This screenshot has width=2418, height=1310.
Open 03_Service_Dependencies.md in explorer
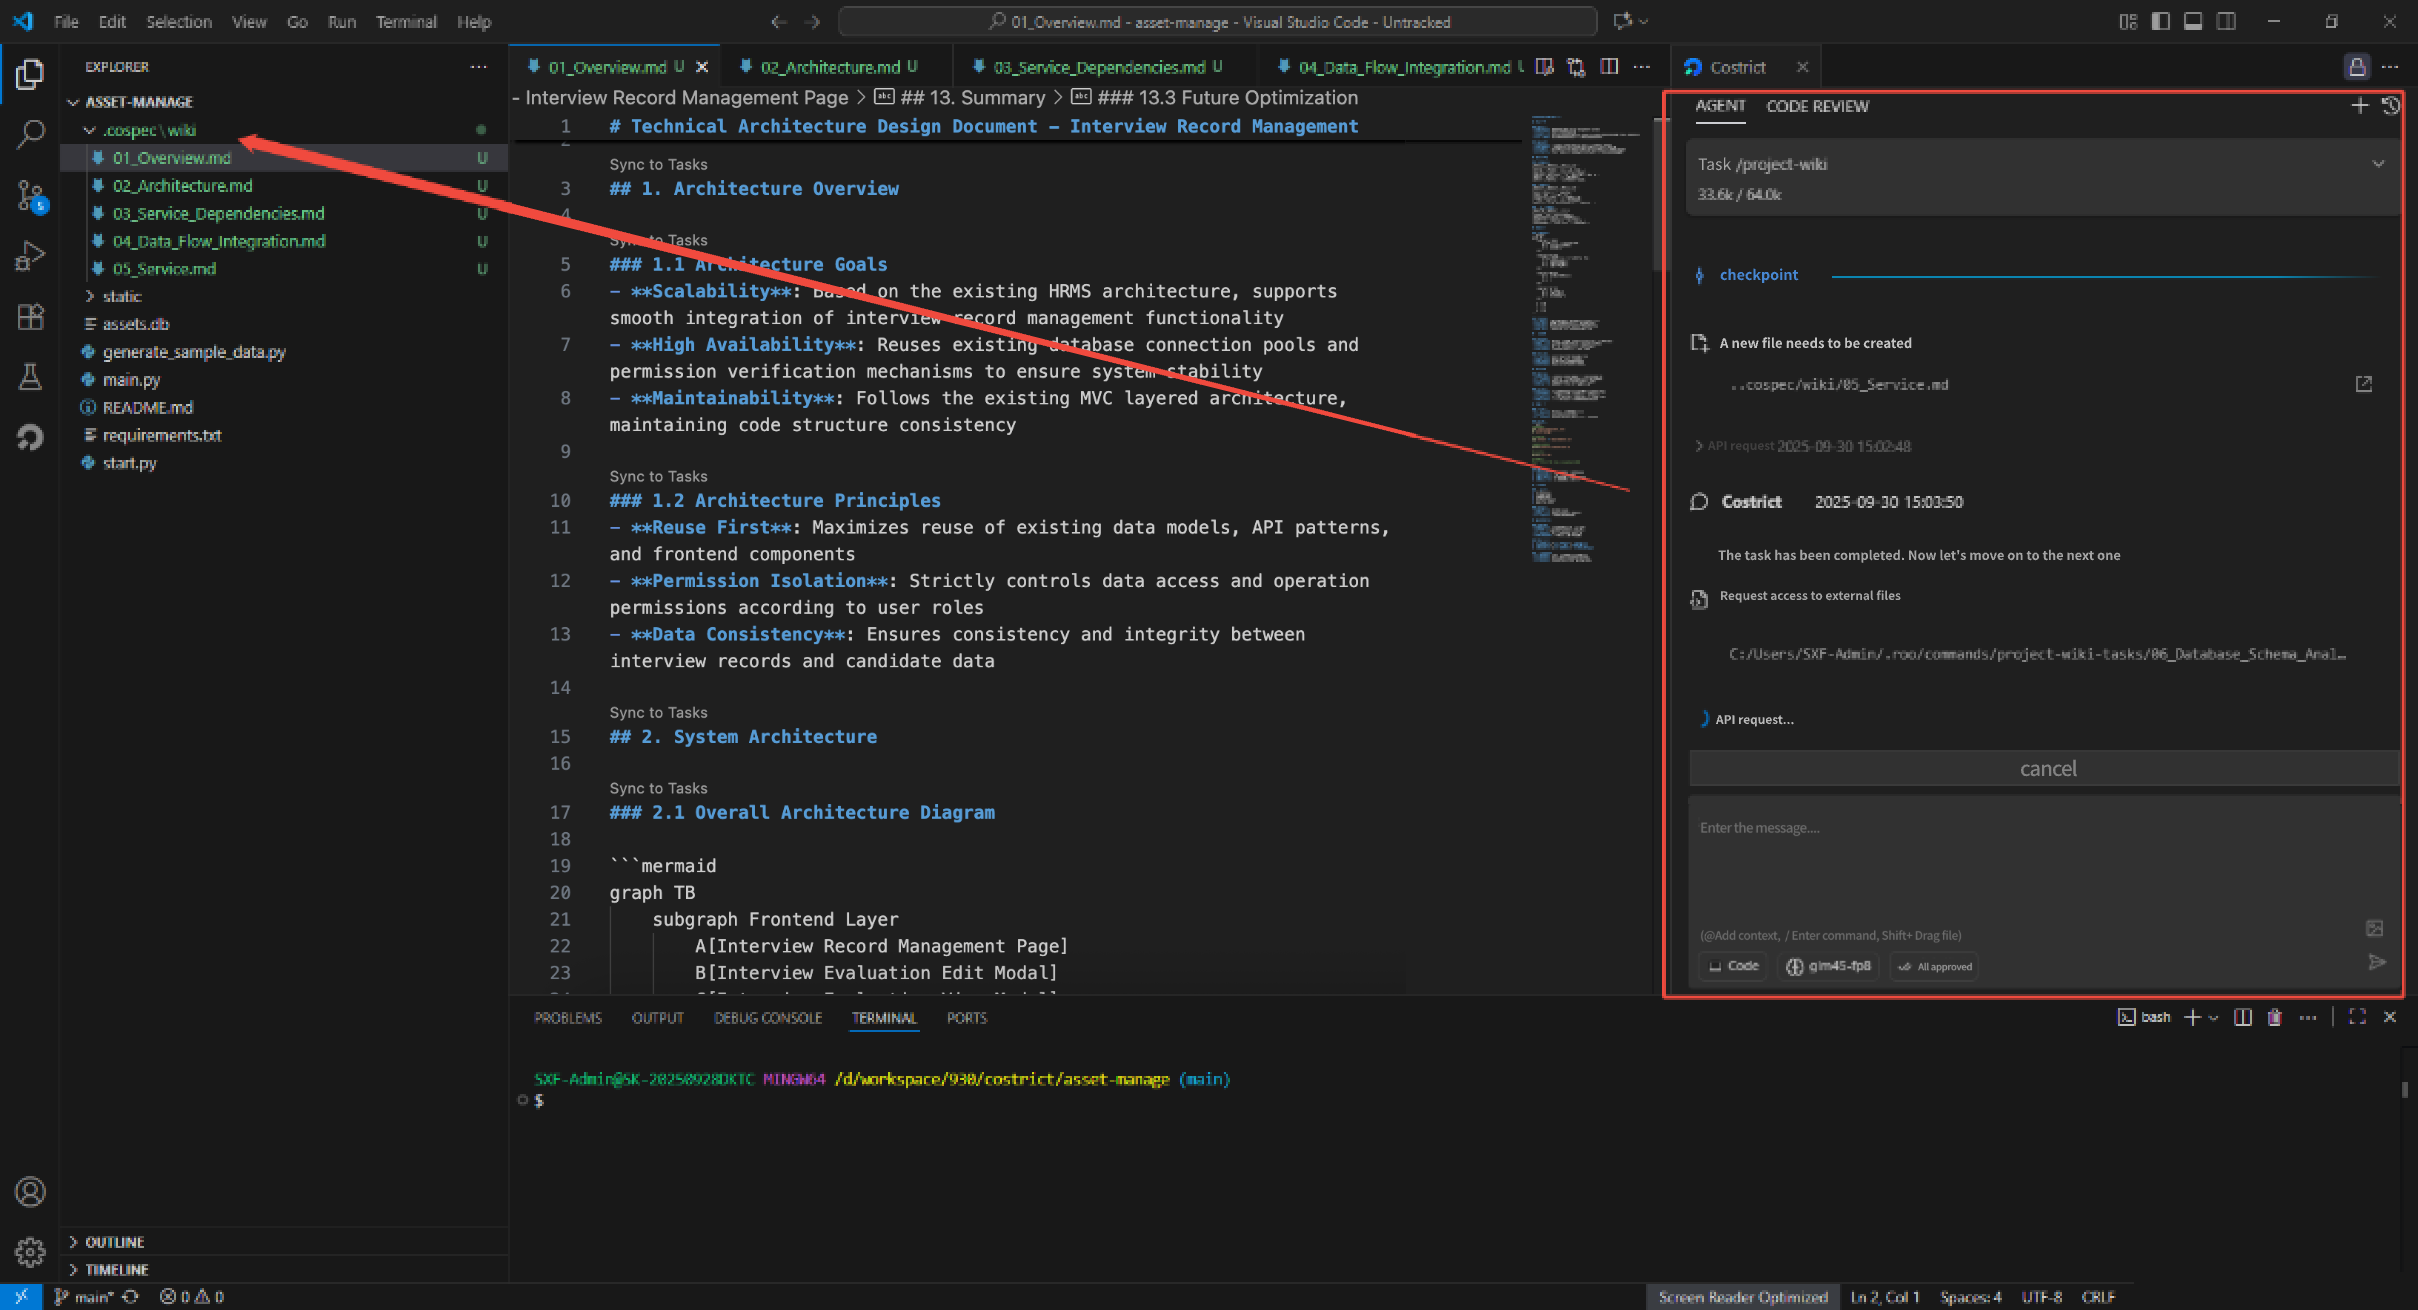[x=218, y=213]
